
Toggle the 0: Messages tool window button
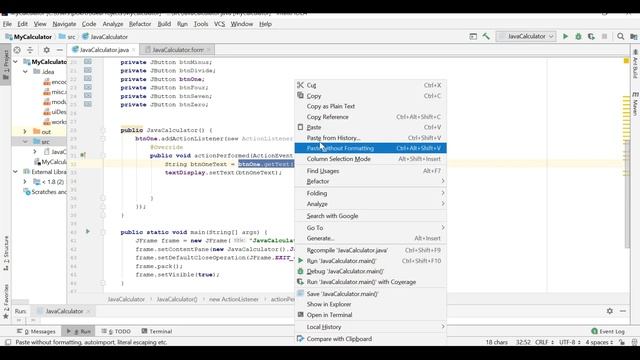pyautogui.click(x=36, y=331)
